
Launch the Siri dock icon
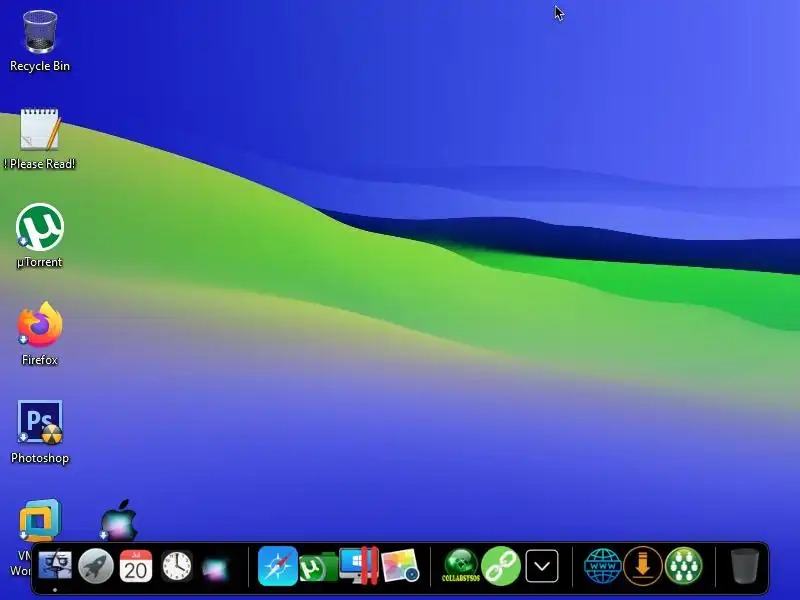pyautogui.click(x=215, y=568)
